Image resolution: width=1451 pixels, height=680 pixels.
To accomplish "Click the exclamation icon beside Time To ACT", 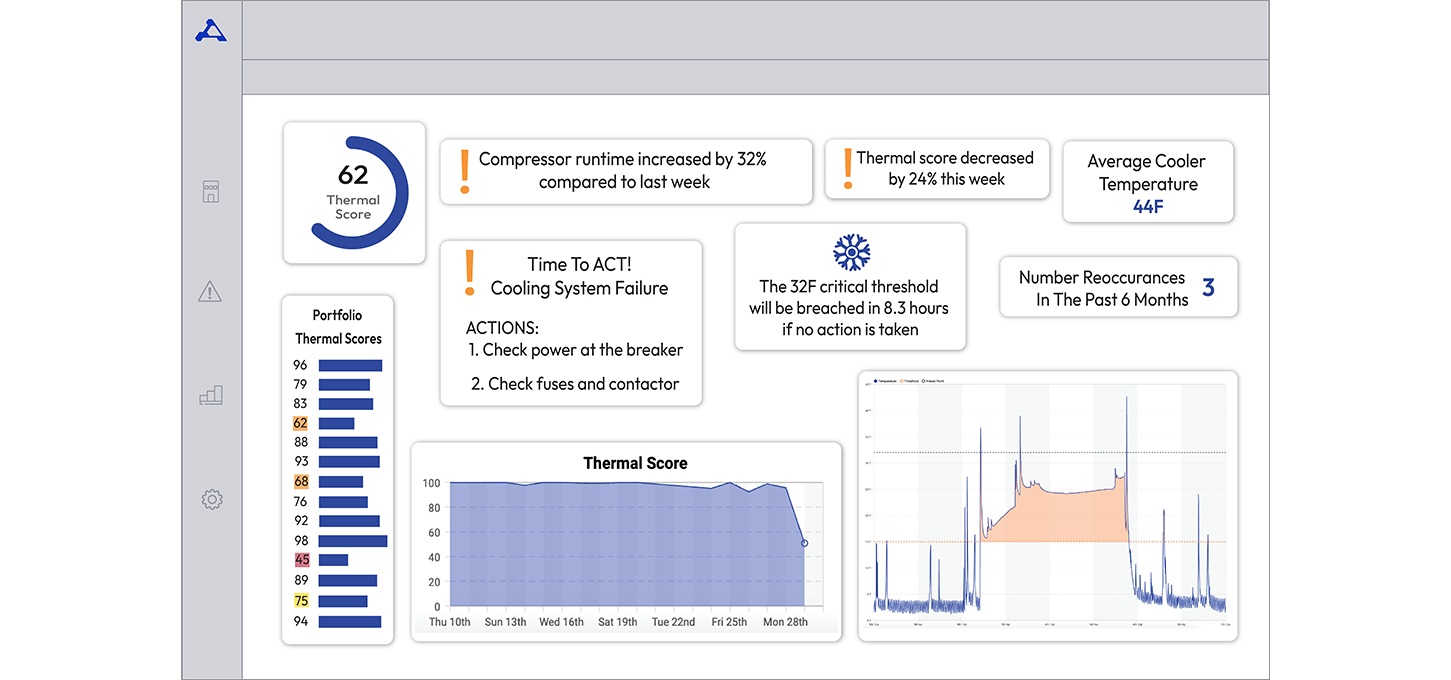I will pos(468,273).
